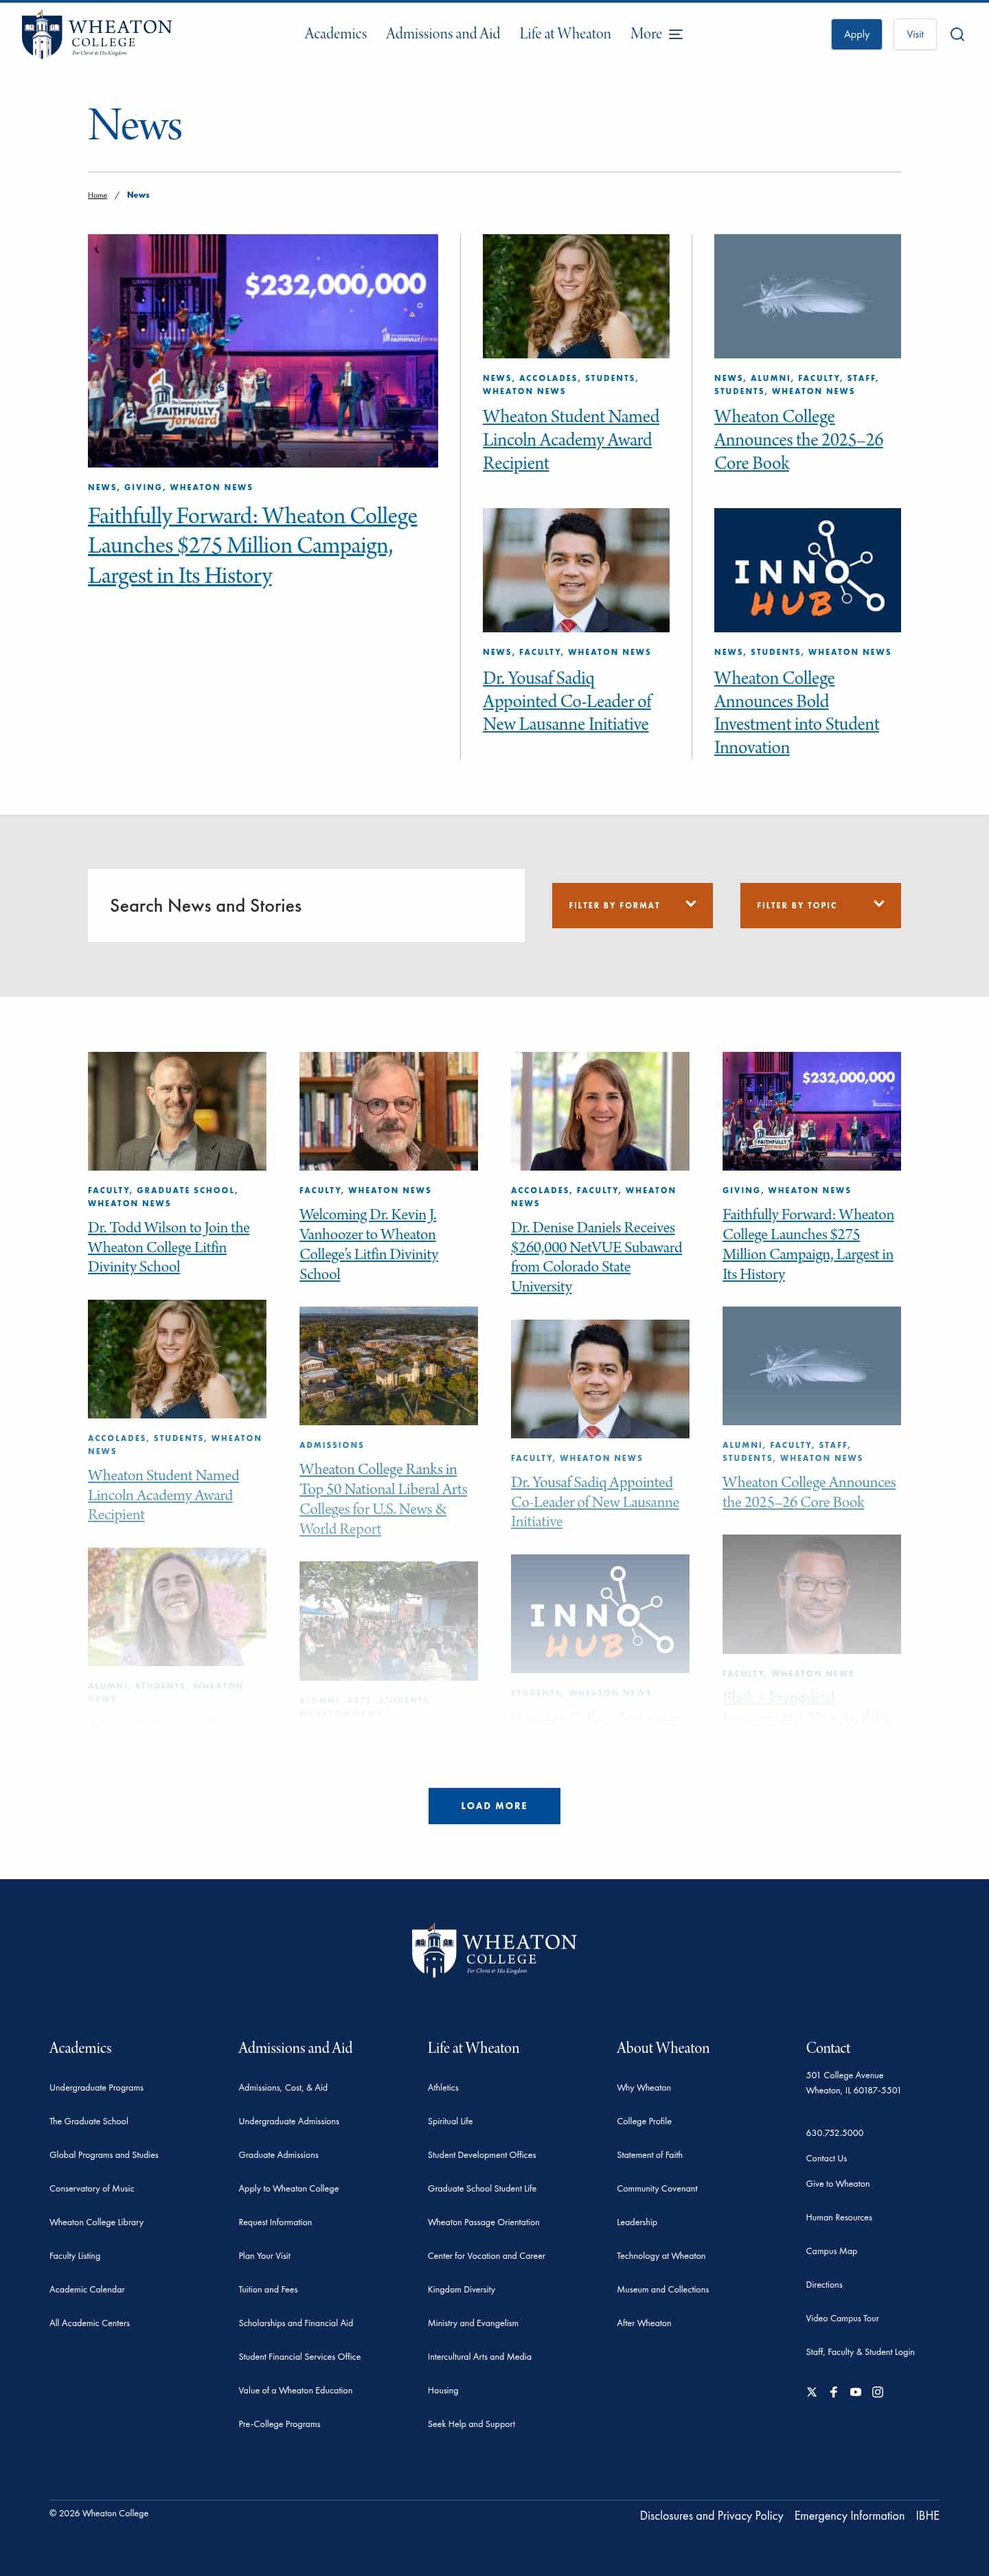Open Welcoming Dr. Kevin J. Vanhoozer article
The image size is (989, 2576).
click(x=369, y=1244)
